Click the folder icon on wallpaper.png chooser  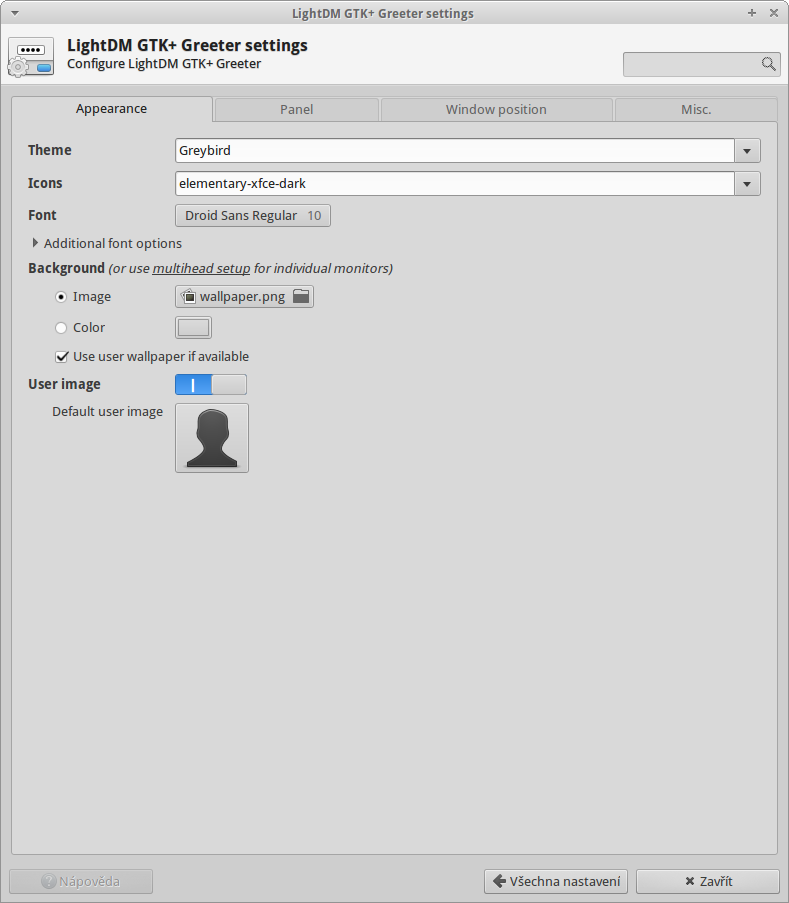[x=301, y=297]
